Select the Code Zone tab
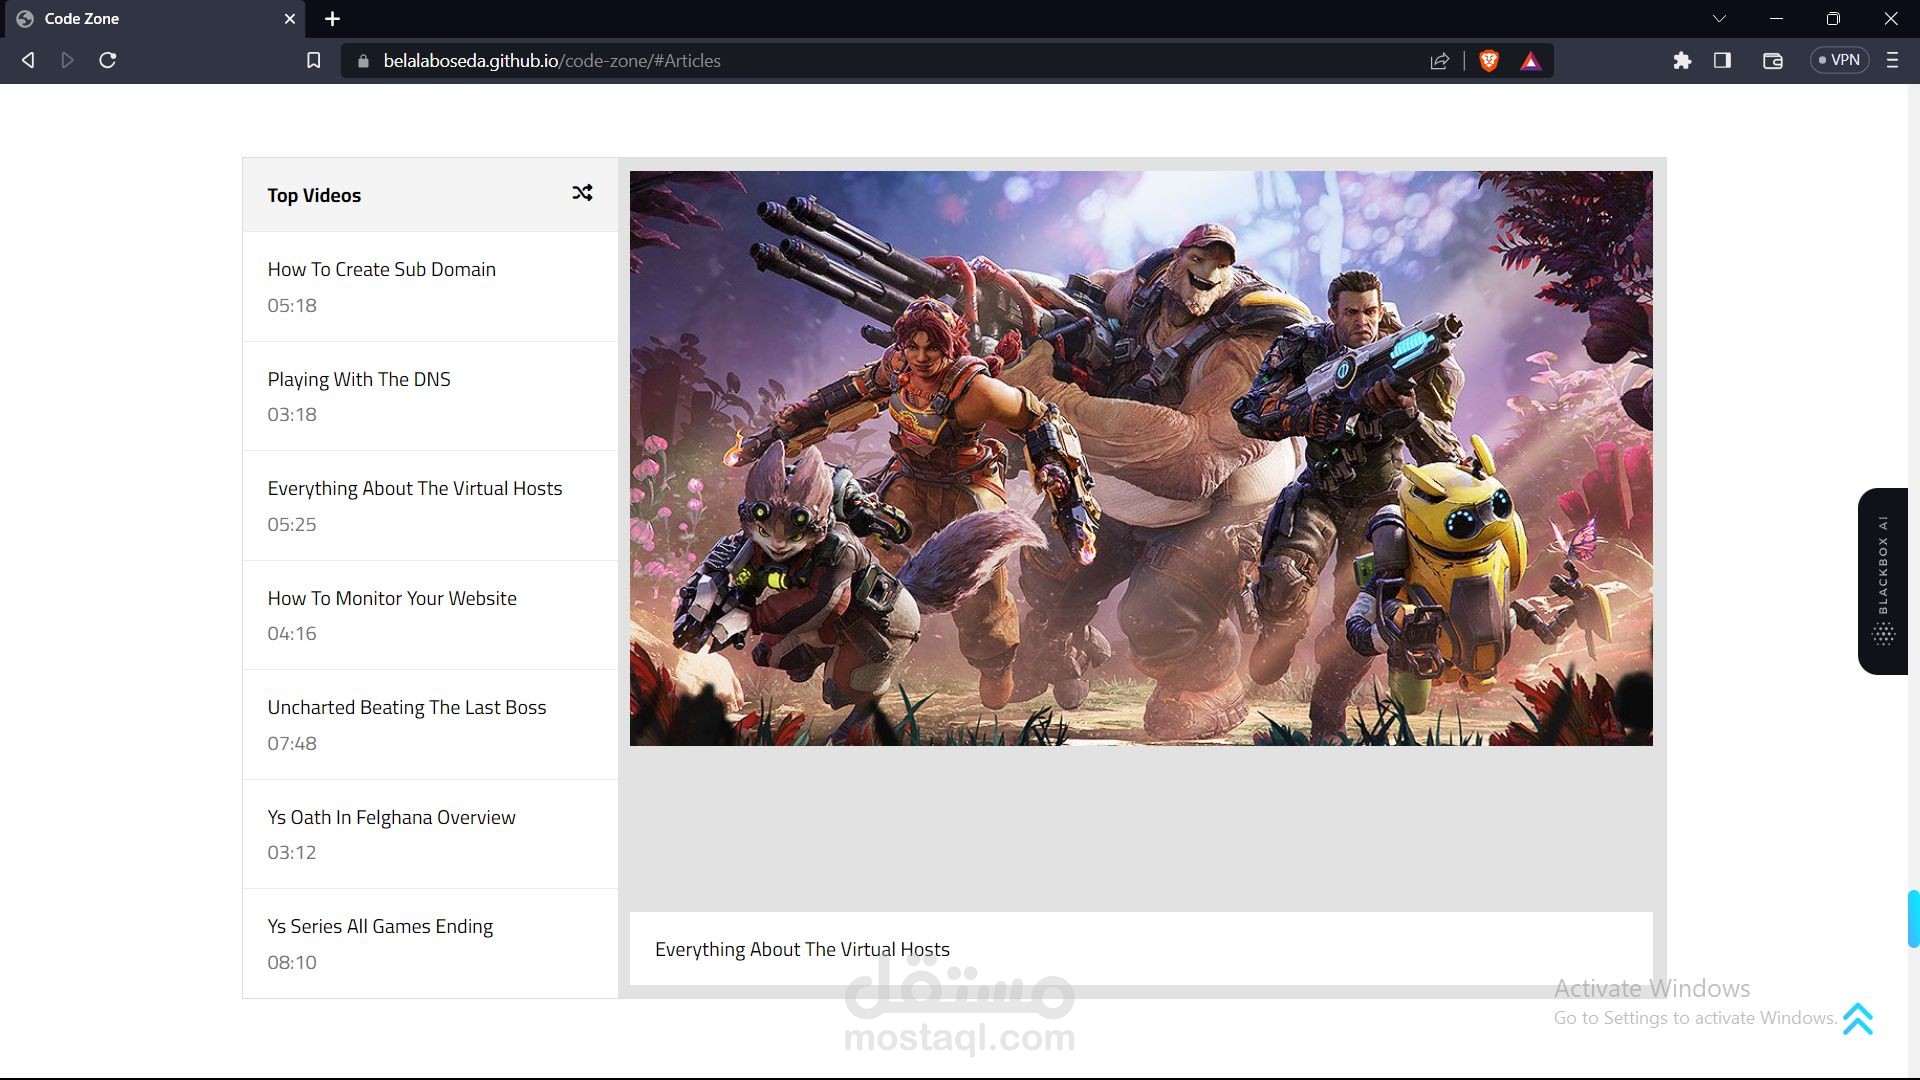1920x1080 pixels. [153, 19]
